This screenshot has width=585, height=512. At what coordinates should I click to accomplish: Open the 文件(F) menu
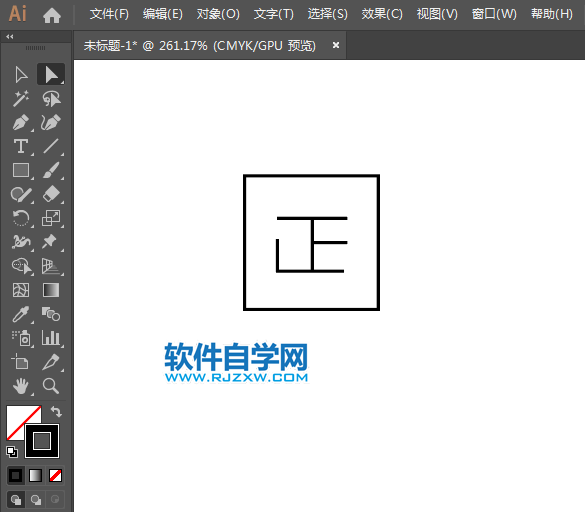pyautogui.click(x=109, y=14)
